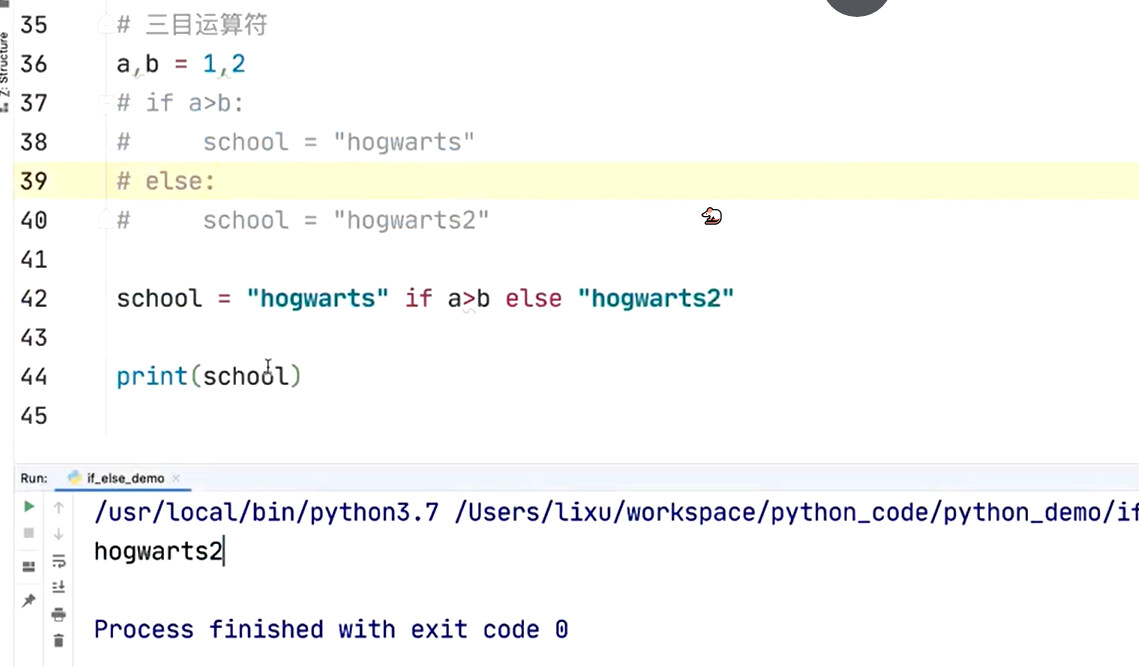Image resolution: width=1139 pixels, height=667 pixels.
Task: Toggle the scroll-to-end icon in console
Action: (59, 587)
